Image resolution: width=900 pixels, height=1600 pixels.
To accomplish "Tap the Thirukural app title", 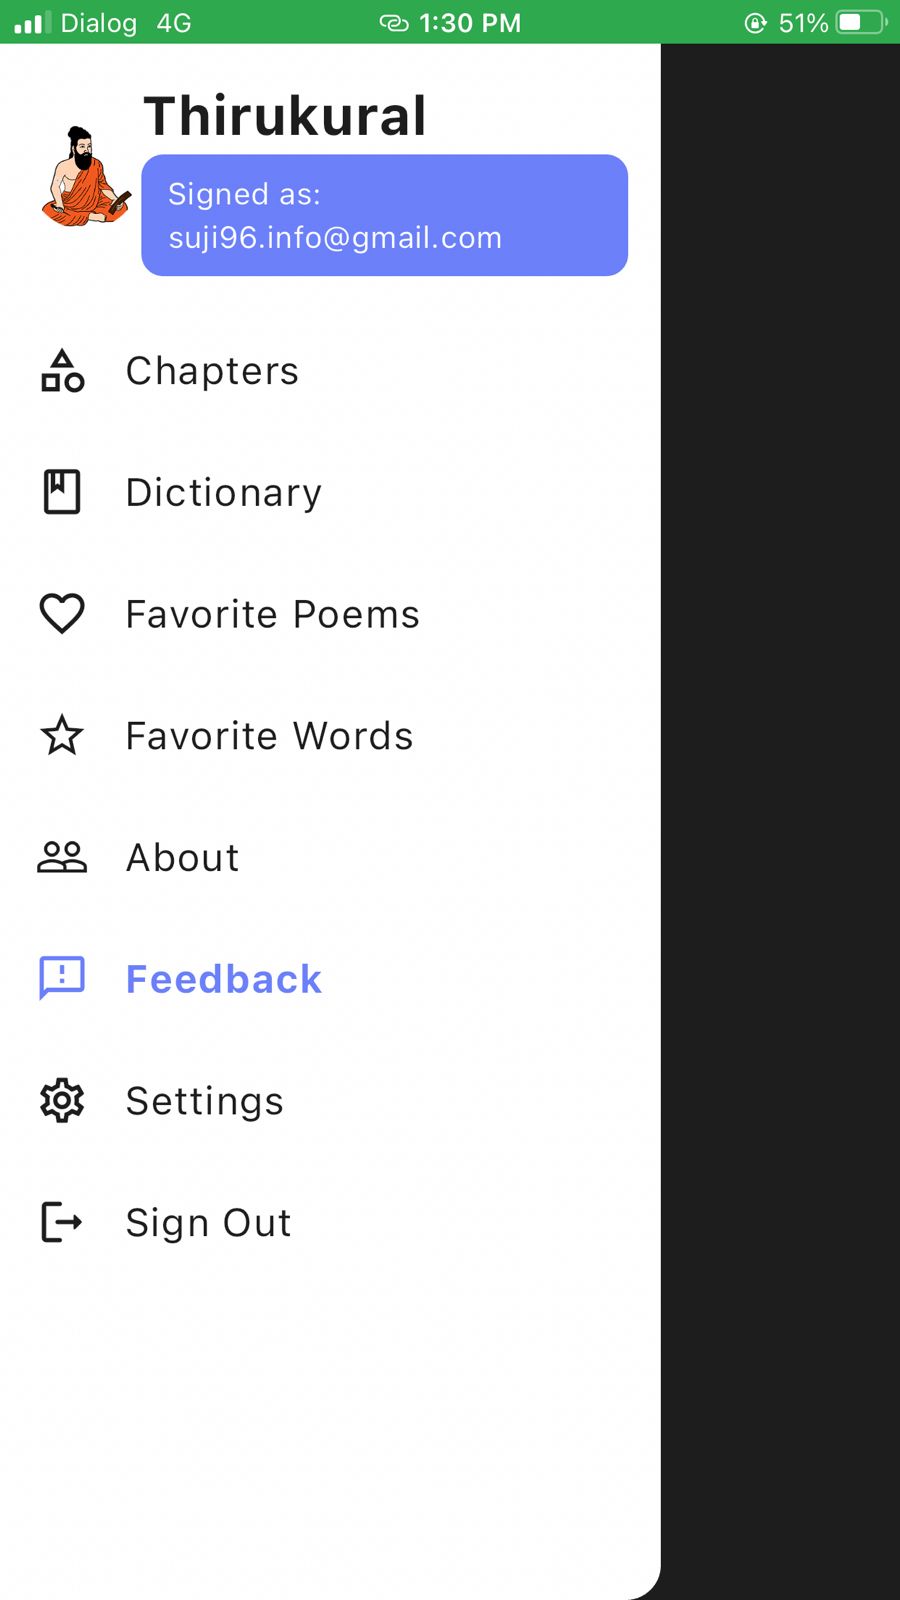I will 285,115.
